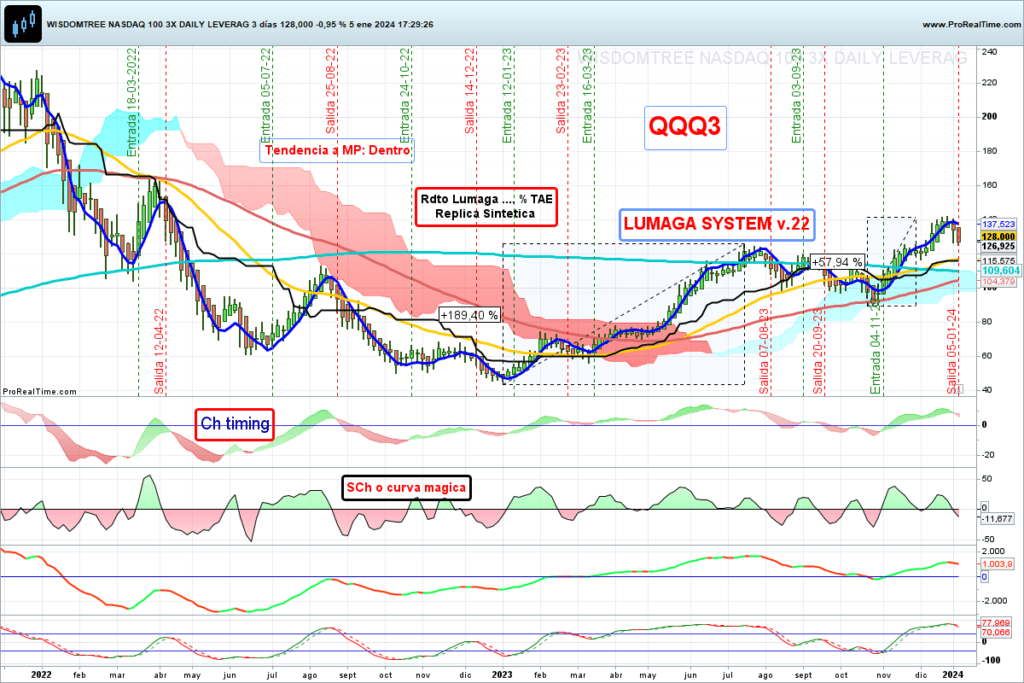Image resolution: width=1024 pixels, height=683 pixels.
Task: Select the 'SCh o curva magica' indicator label
Action: click(406, 488)
